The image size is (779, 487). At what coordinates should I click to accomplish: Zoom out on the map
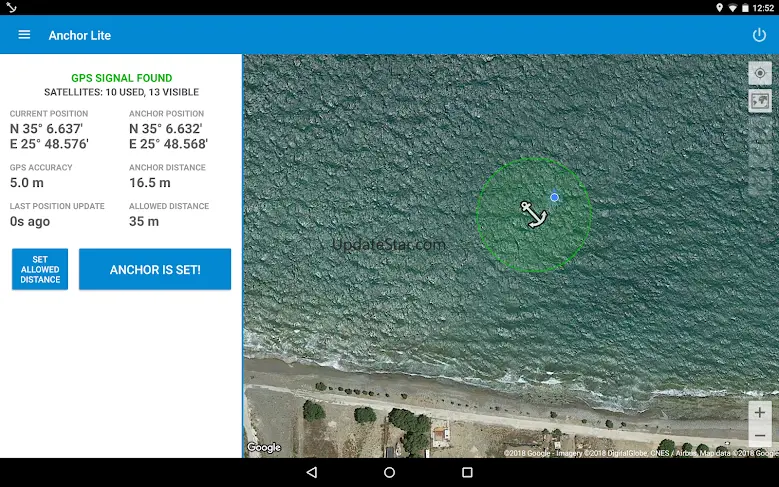point(760,436)
